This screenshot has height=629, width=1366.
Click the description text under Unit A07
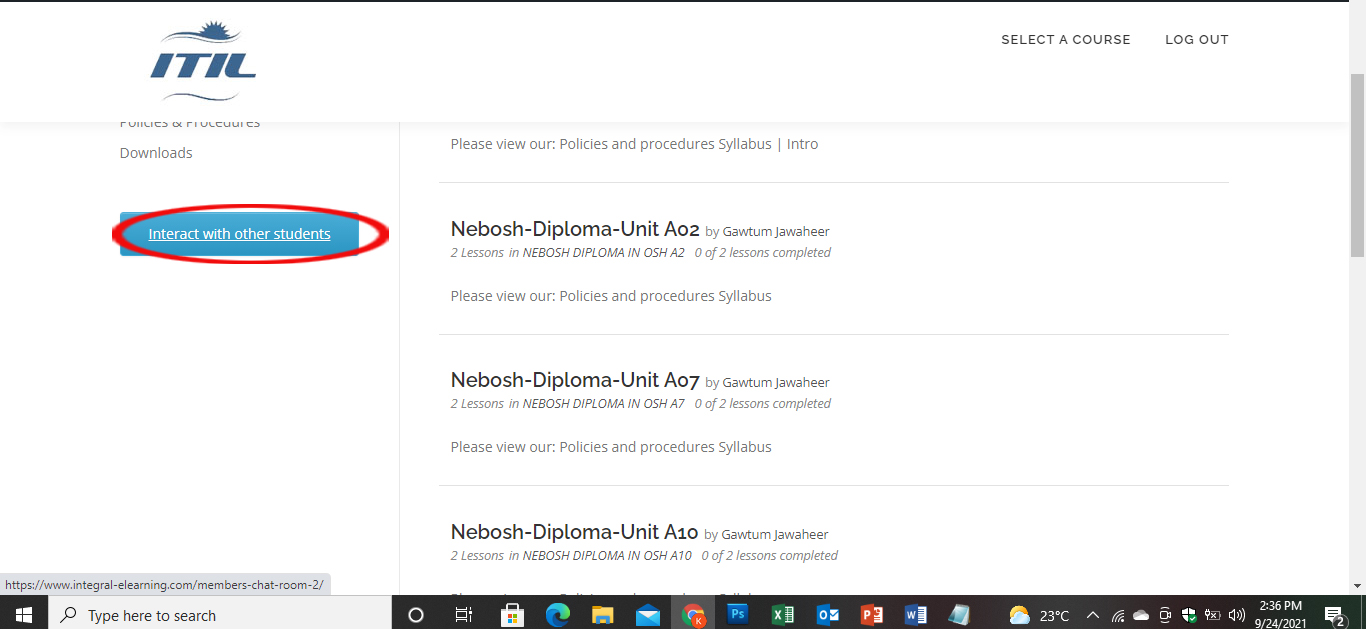click(x=611, y=447)
